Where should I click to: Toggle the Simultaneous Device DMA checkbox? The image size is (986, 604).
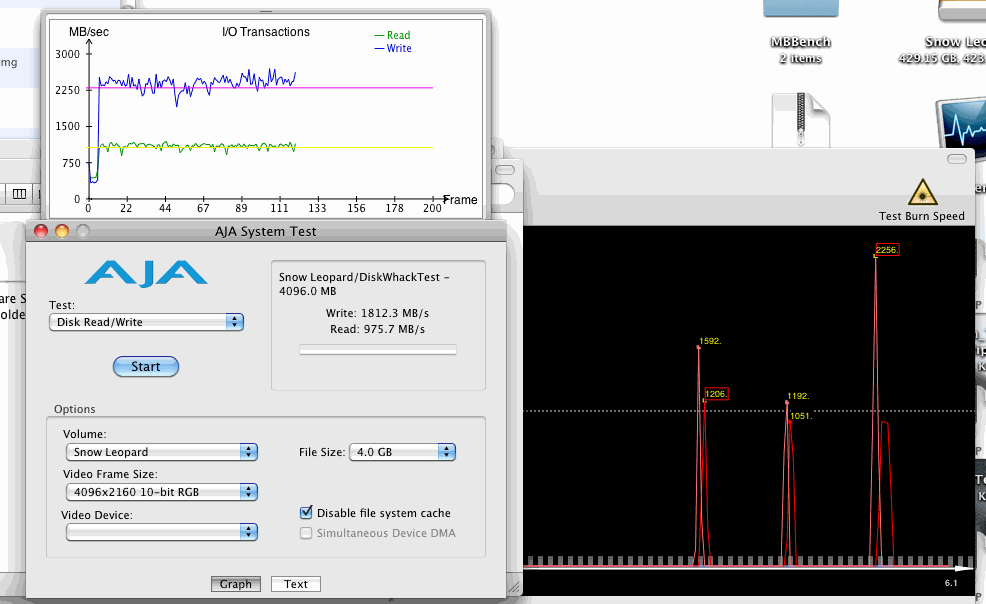coord(306,533)
